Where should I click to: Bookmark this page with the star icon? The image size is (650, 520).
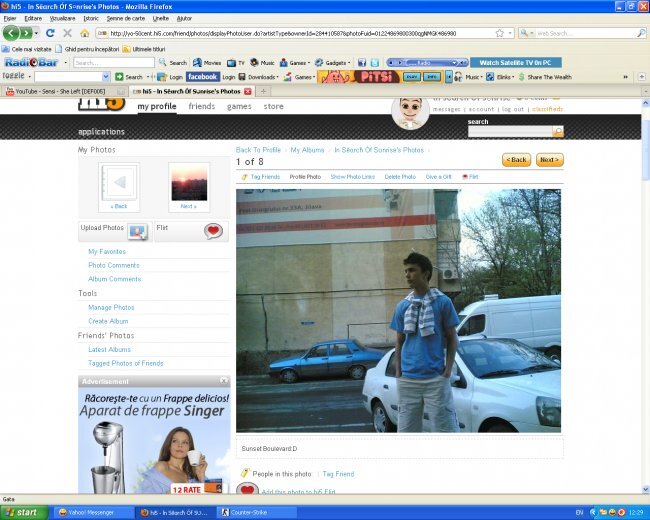[500, 33]
